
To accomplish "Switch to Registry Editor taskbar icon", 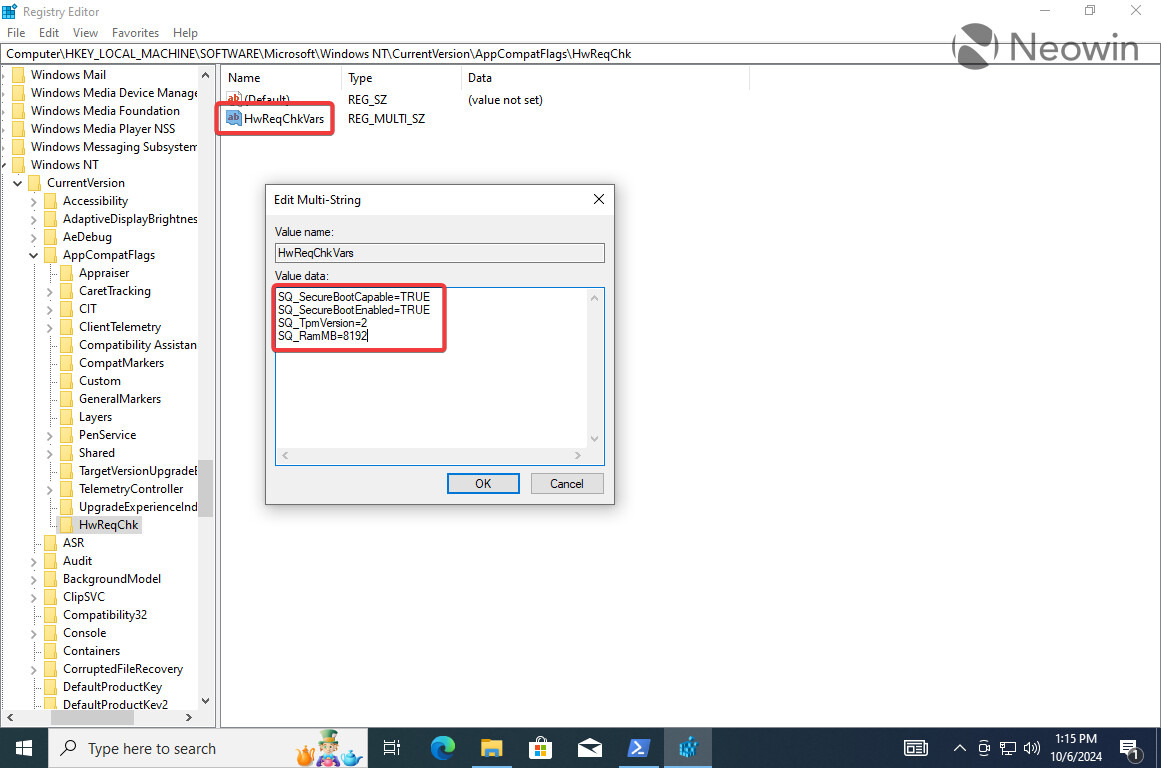I will (688, 748).
